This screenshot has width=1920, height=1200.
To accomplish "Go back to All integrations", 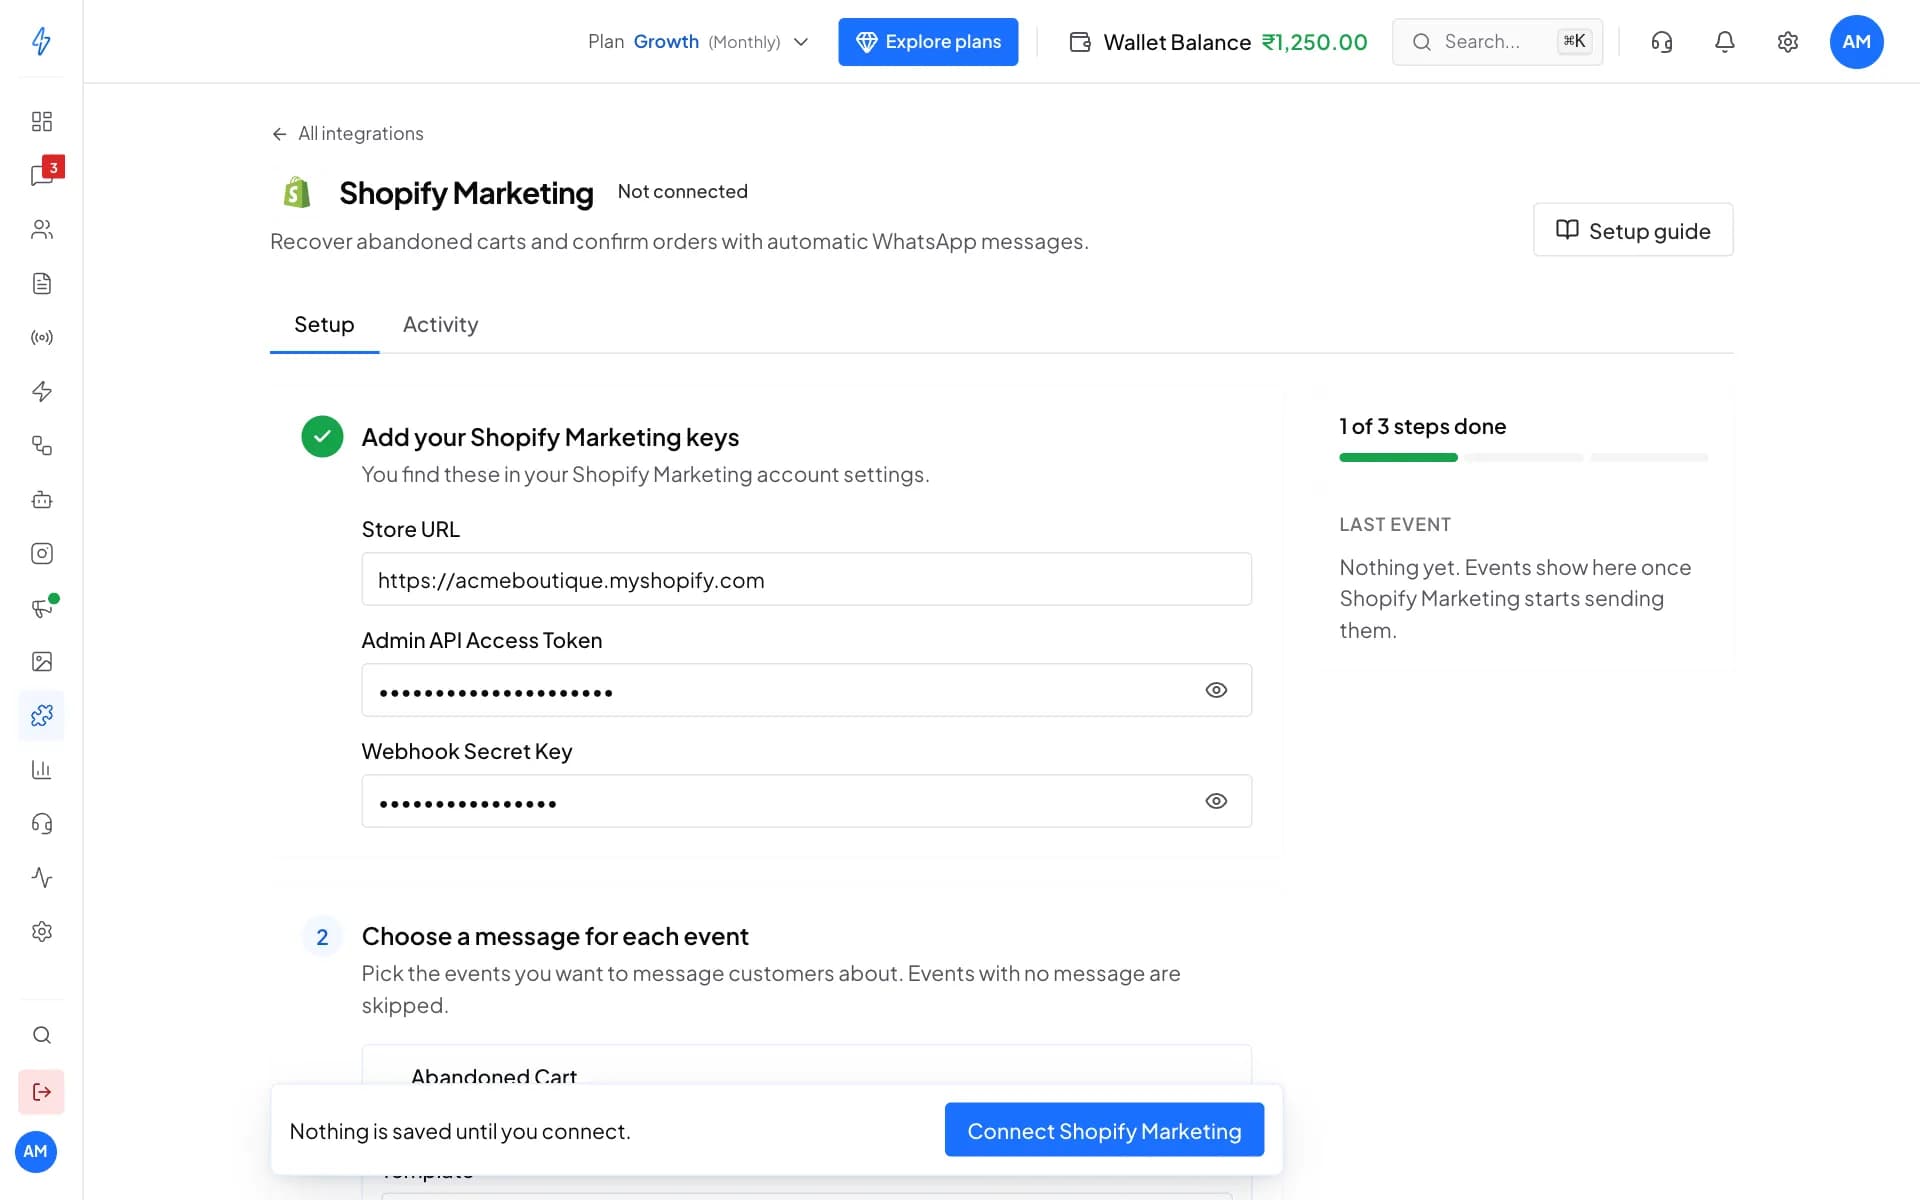I will pos(347,134).
